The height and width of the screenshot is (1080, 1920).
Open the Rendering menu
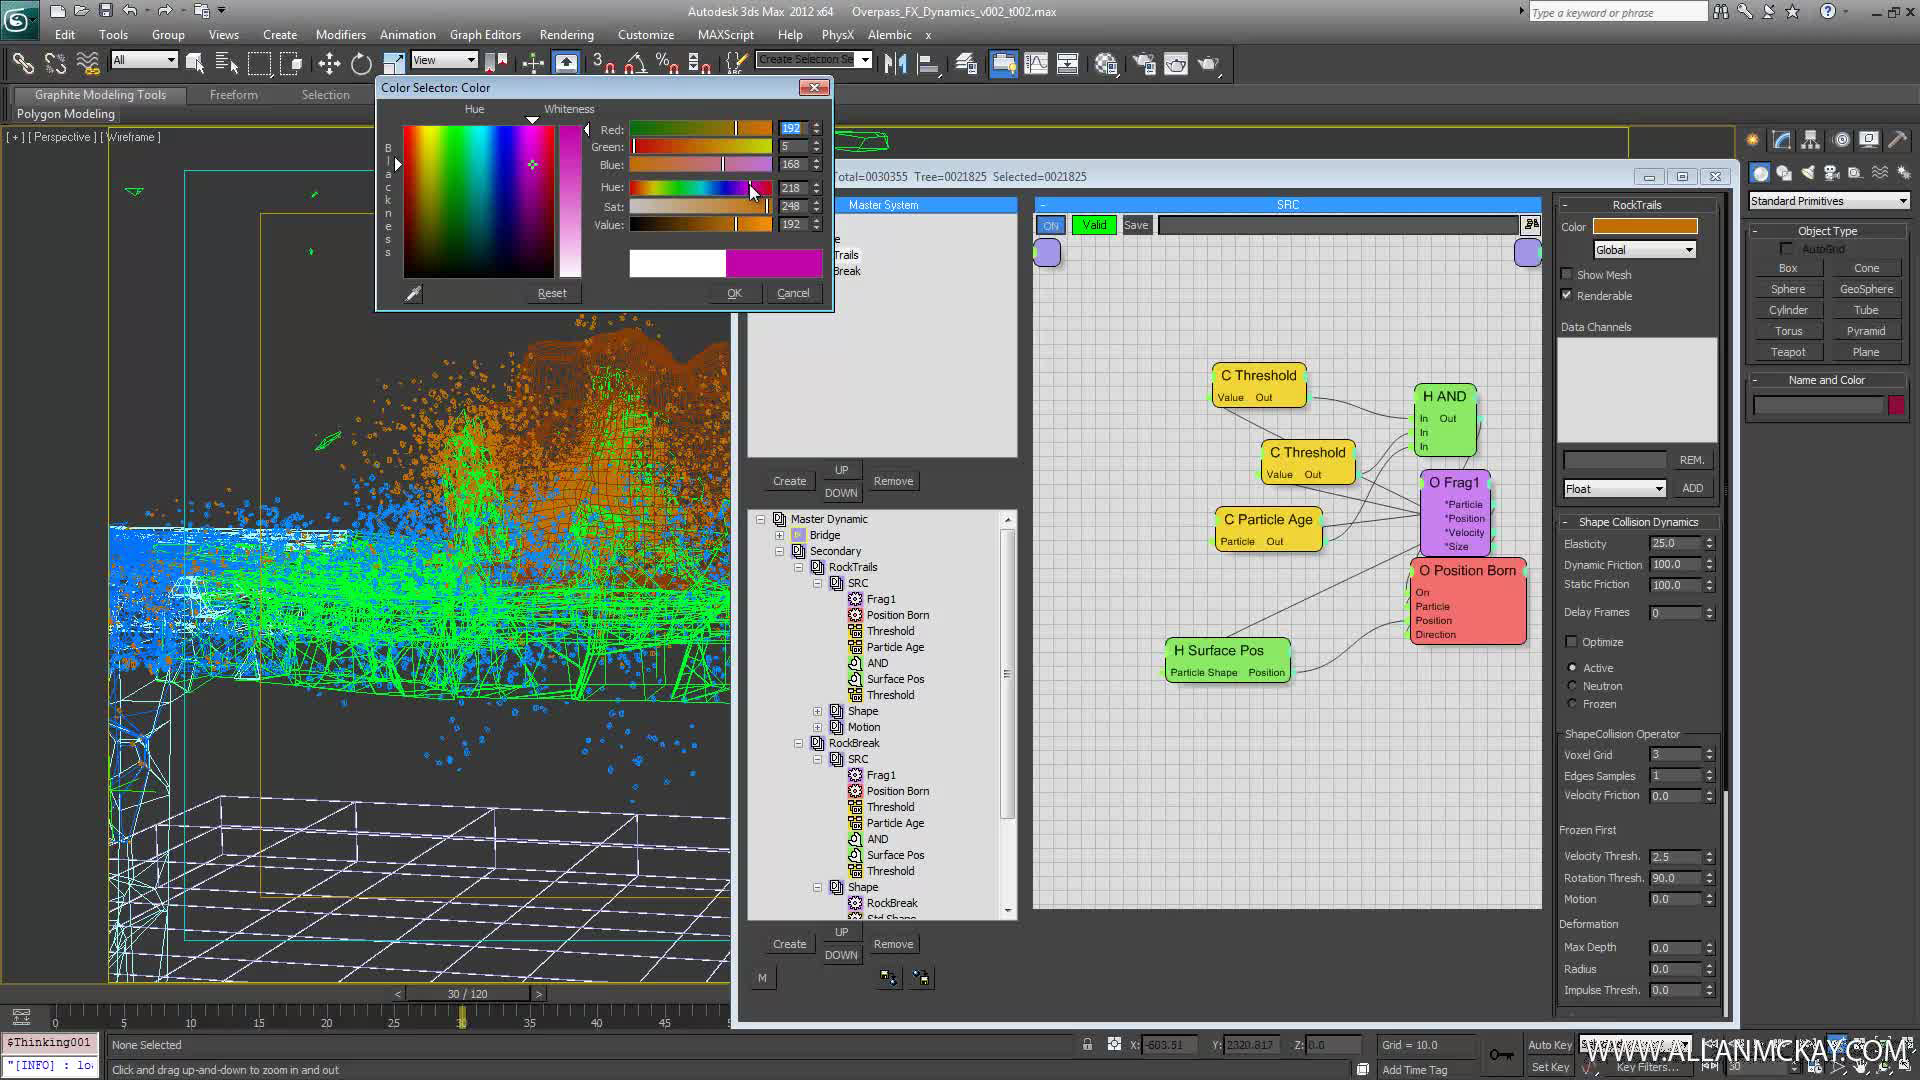point(566,34)
